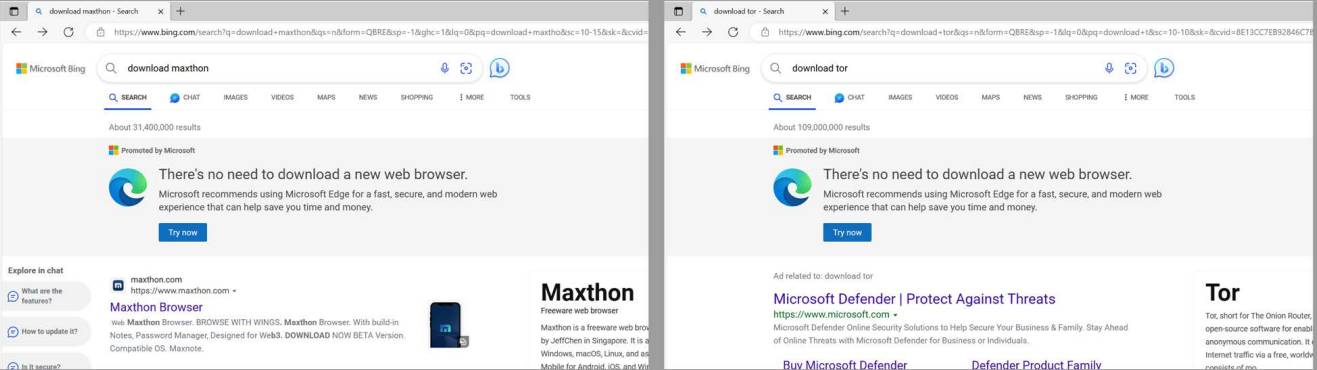
Task: Click the tor window address bar URL
Action: [x=1045, y=32]
